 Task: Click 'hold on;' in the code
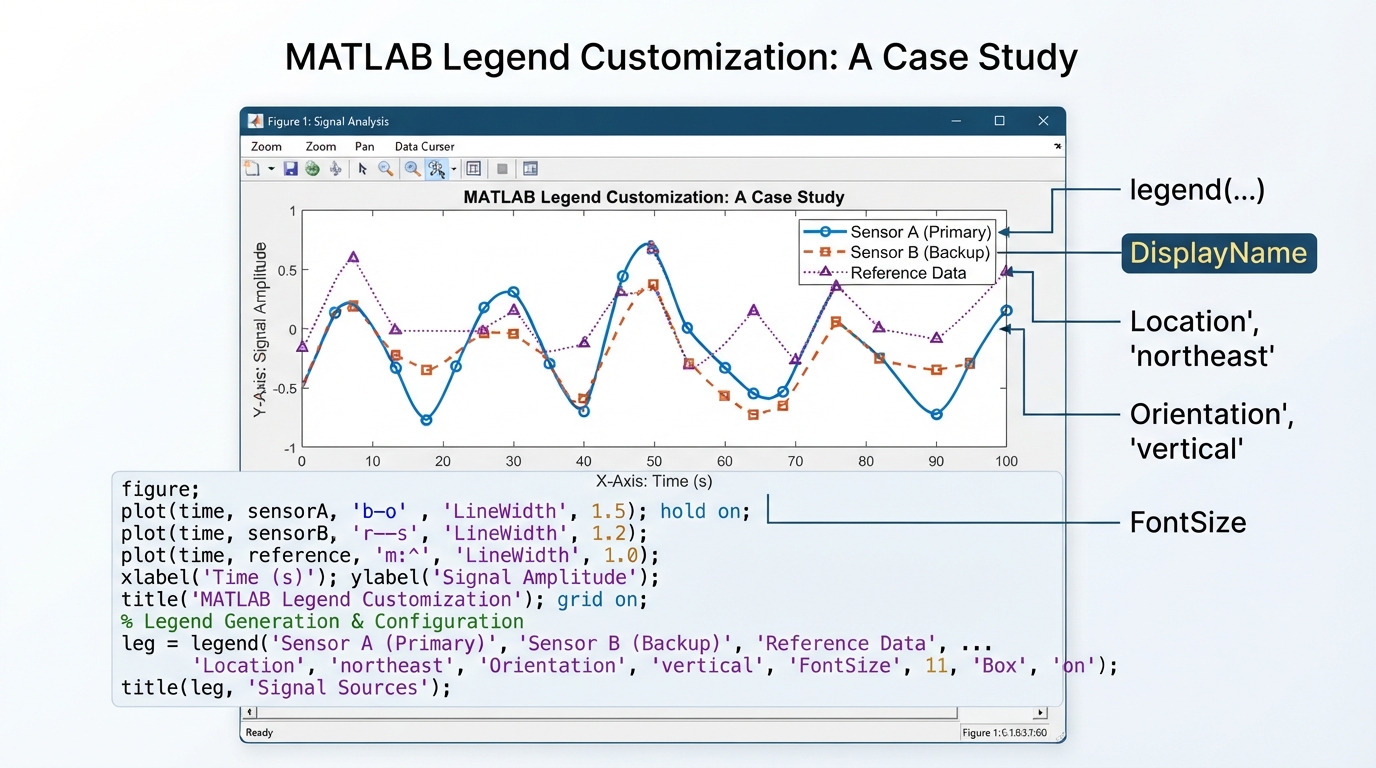coord(704,511)
